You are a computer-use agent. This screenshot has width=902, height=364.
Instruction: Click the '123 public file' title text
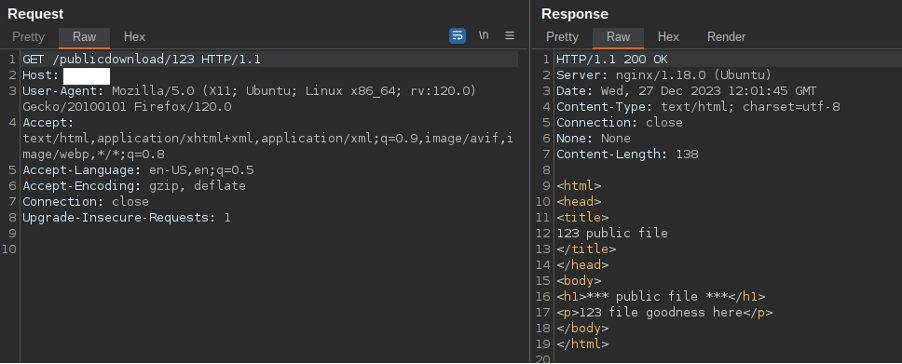point(612,233)
